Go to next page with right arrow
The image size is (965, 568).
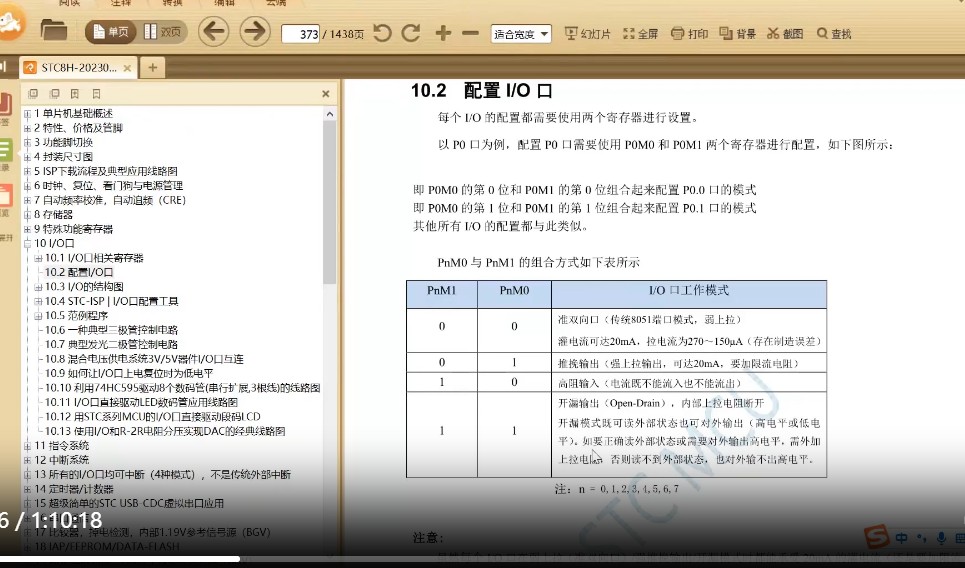(x=255, y=32)
